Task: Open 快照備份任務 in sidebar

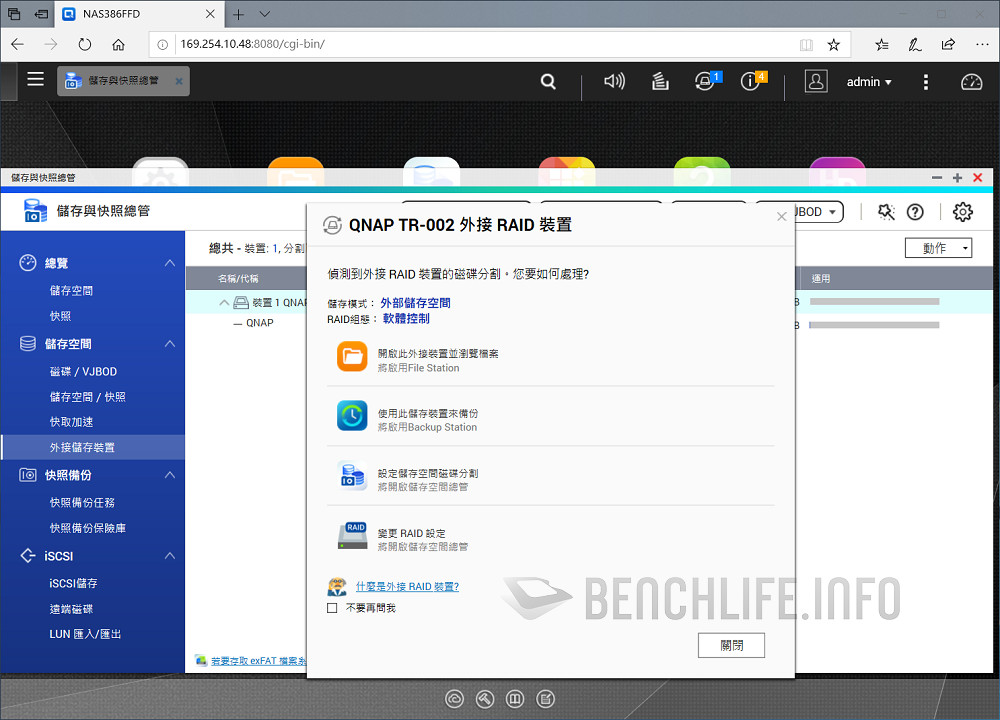Action: [82, 503]
